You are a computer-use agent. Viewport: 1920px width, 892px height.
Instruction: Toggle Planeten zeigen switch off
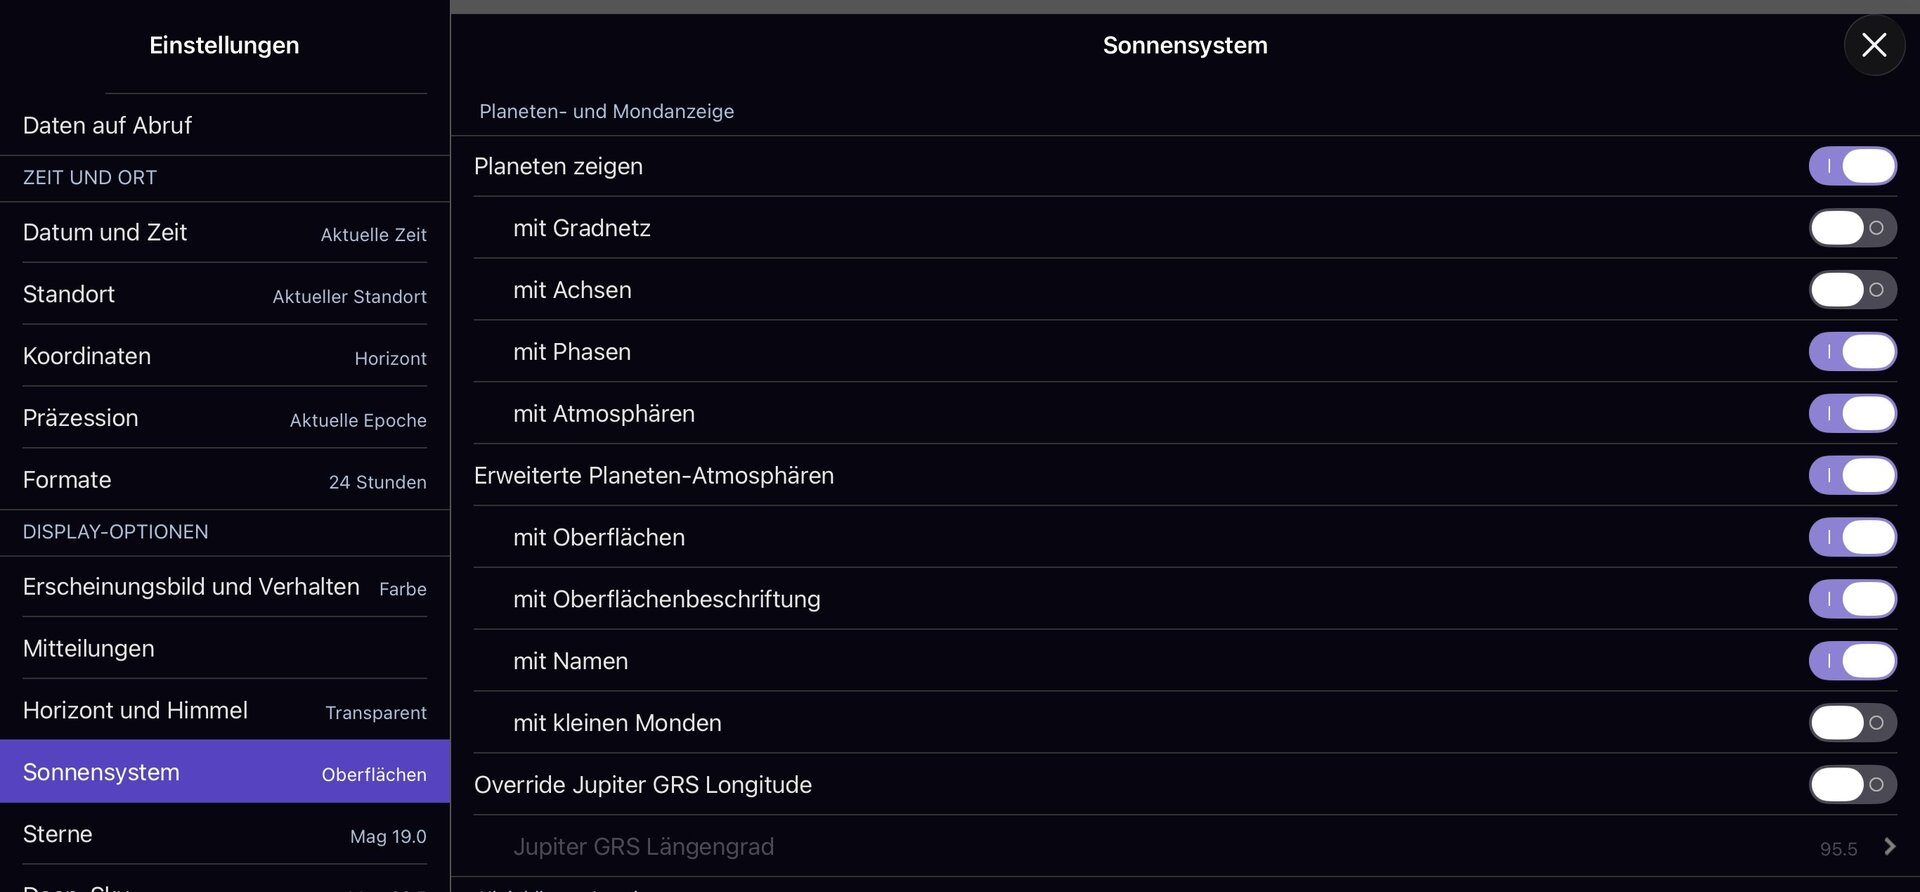click(1852, 166)
